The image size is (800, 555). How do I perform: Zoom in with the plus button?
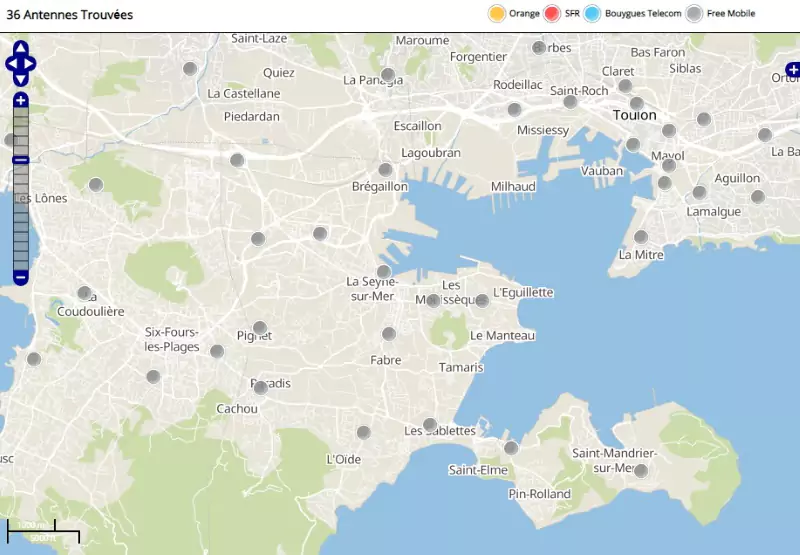tap(21, 100)
